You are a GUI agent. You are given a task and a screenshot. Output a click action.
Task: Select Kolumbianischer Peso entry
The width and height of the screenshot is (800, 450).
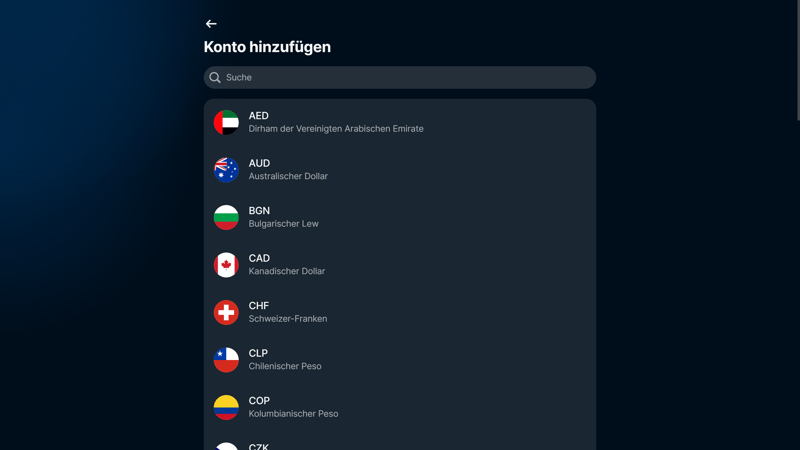pyautogui.click(x=293, y=414)
